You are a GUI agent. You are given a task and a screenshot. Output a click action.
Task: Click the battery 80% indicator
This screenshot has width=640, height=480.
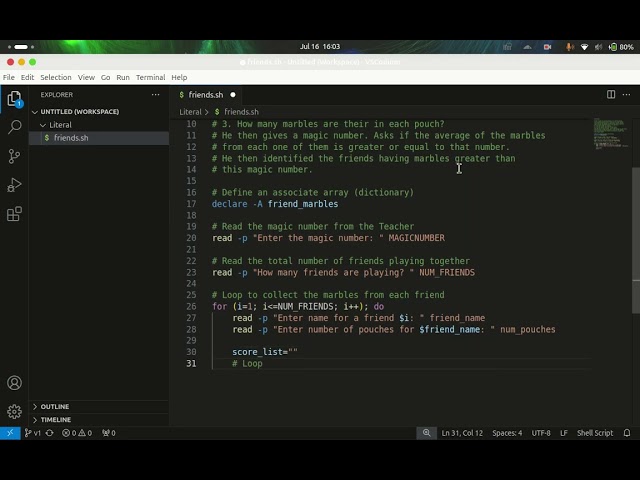click(621, 47)
